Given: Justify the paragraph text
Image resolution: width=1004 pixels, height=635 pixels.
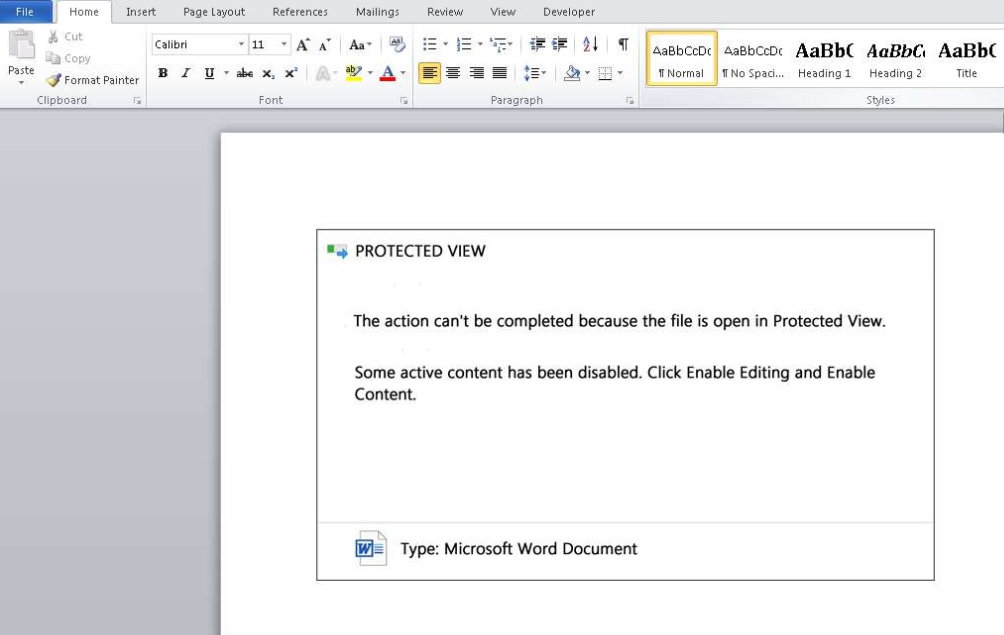Looking at the screenshot, I should coord(499,73).
